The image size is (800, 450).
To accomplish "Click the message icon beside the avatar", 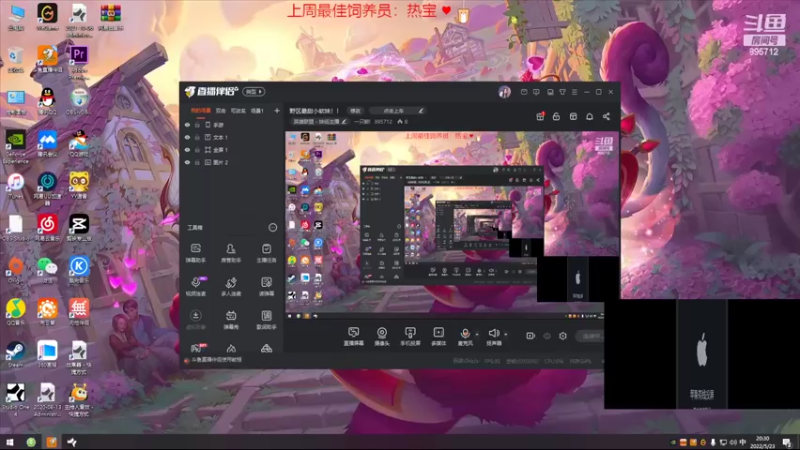I will [524, 92].
